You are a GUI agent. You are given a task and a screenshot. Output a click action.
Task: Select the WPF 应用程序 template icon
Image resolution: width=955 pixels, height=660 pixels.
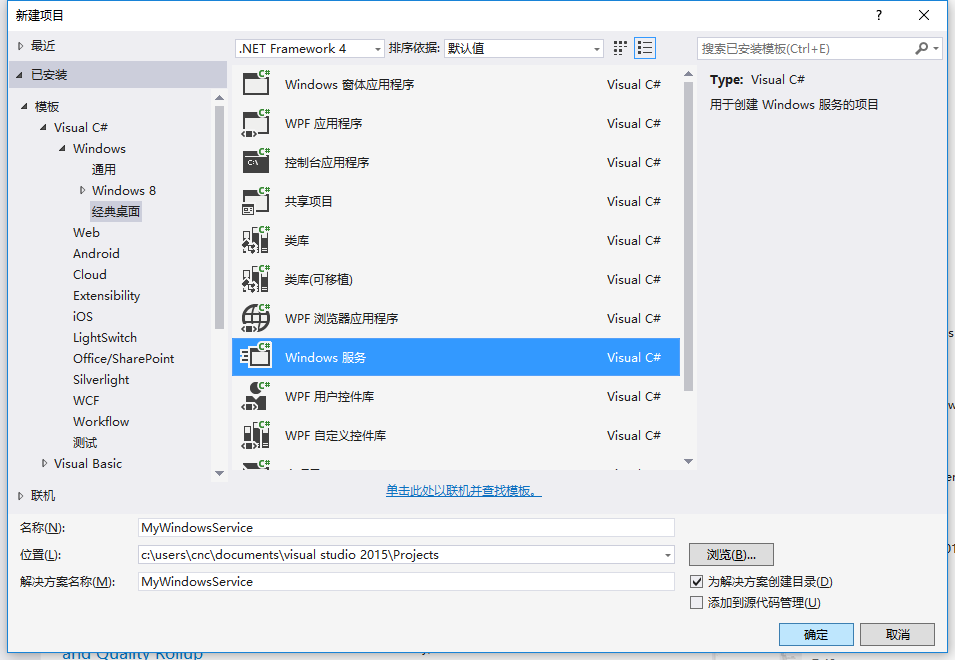point(256,124)
